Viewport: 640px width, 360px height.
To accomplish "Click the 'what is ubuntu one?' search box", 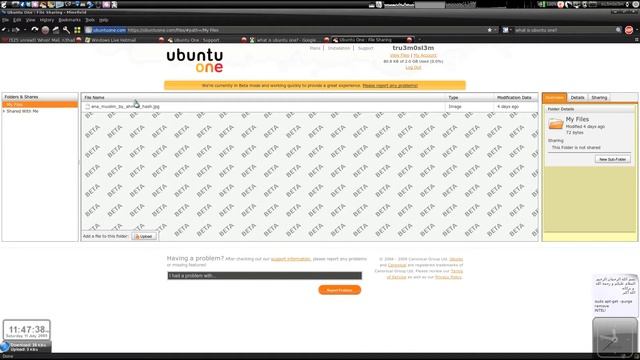I will pos(564,30).
